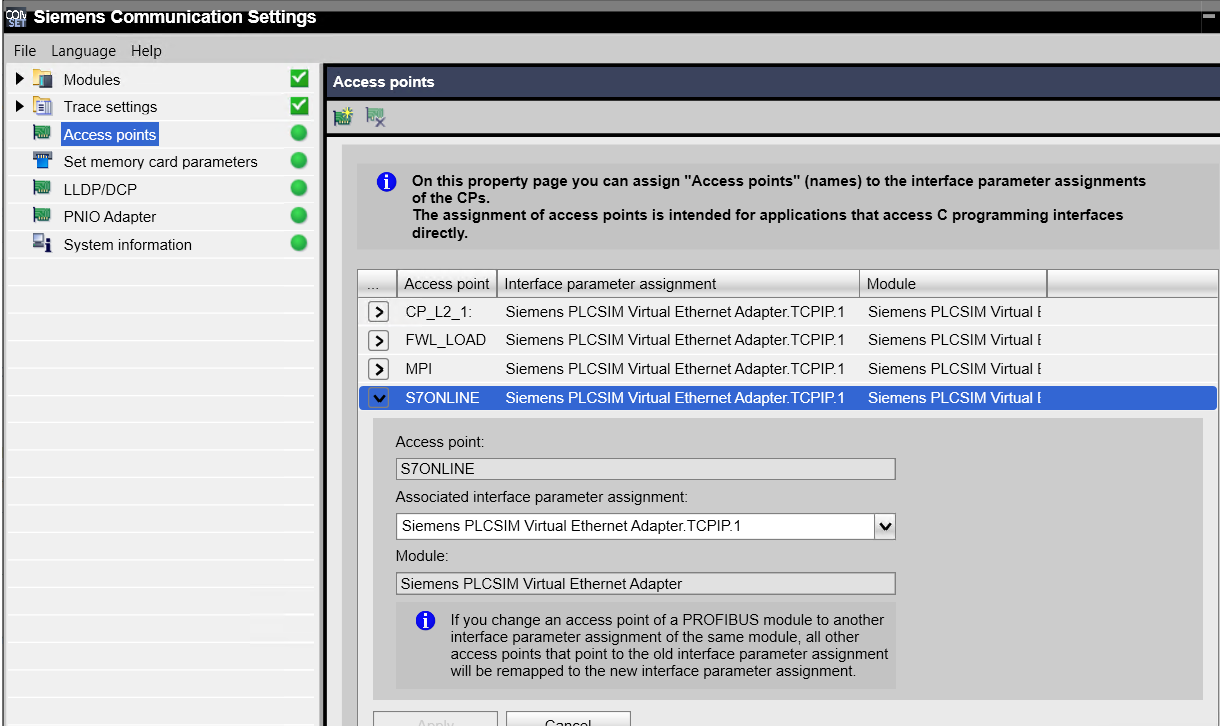The height and width of the screenshot is (726, 1220).
Task: Expand the Trace settings tree node
Action: [x=20, y=106]
